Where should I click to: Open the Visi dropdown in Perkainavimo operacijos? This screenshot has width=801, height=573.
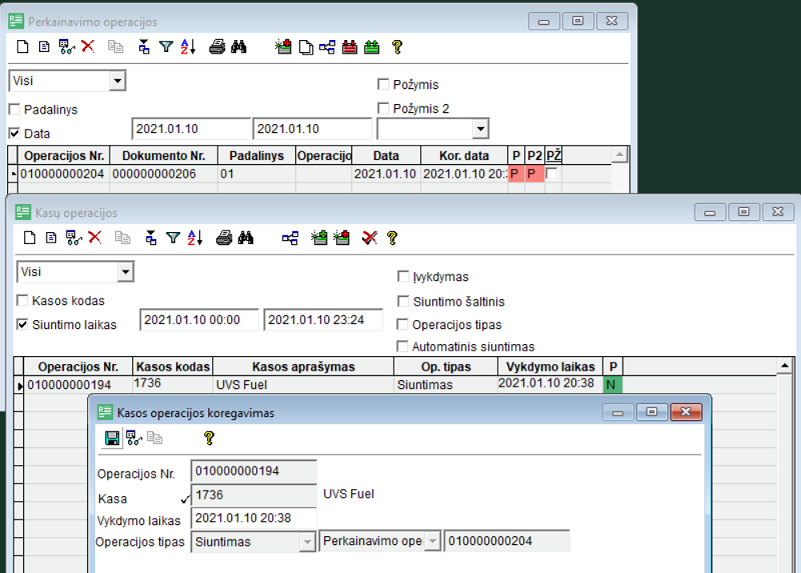point(117,81)
